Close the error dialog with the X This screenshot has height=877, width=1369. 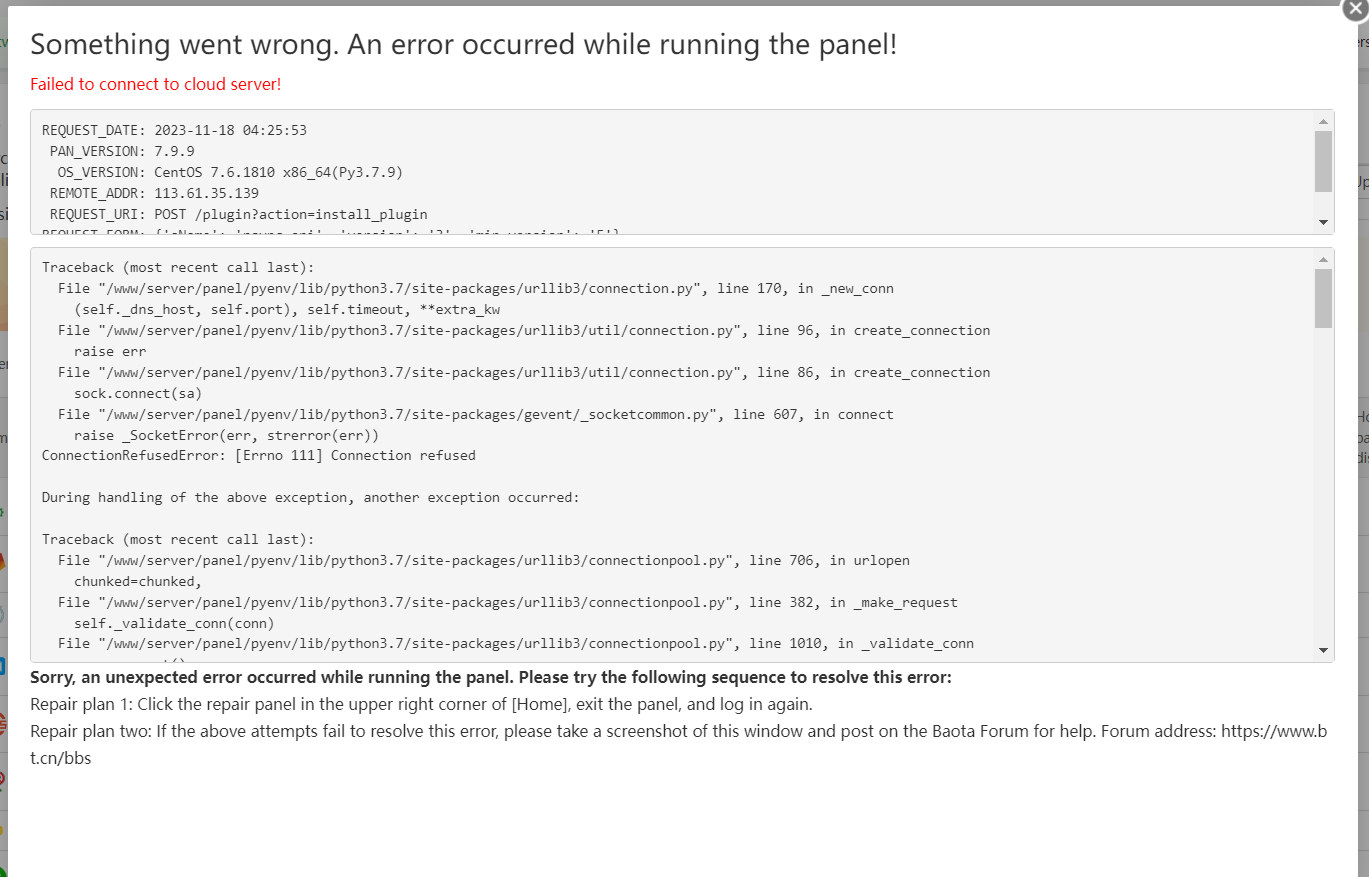[x=1354, y=10]
